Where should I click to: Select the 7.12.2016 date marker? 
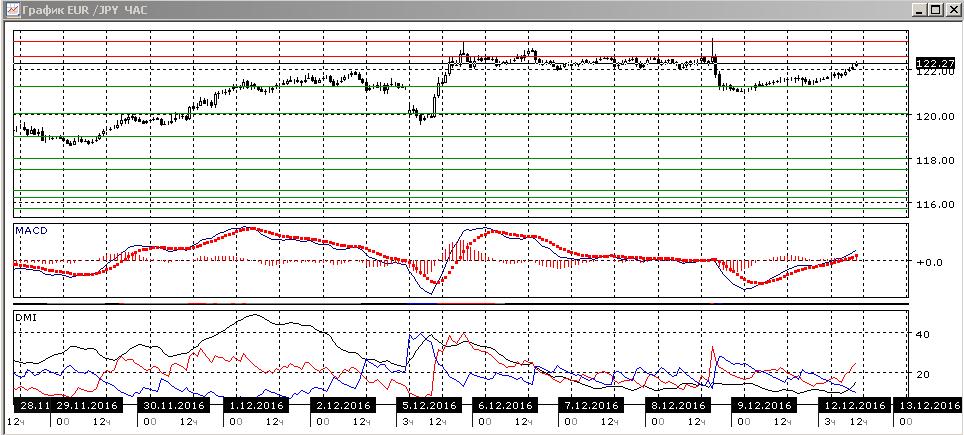pyautogui.click(x=591, y=406)
